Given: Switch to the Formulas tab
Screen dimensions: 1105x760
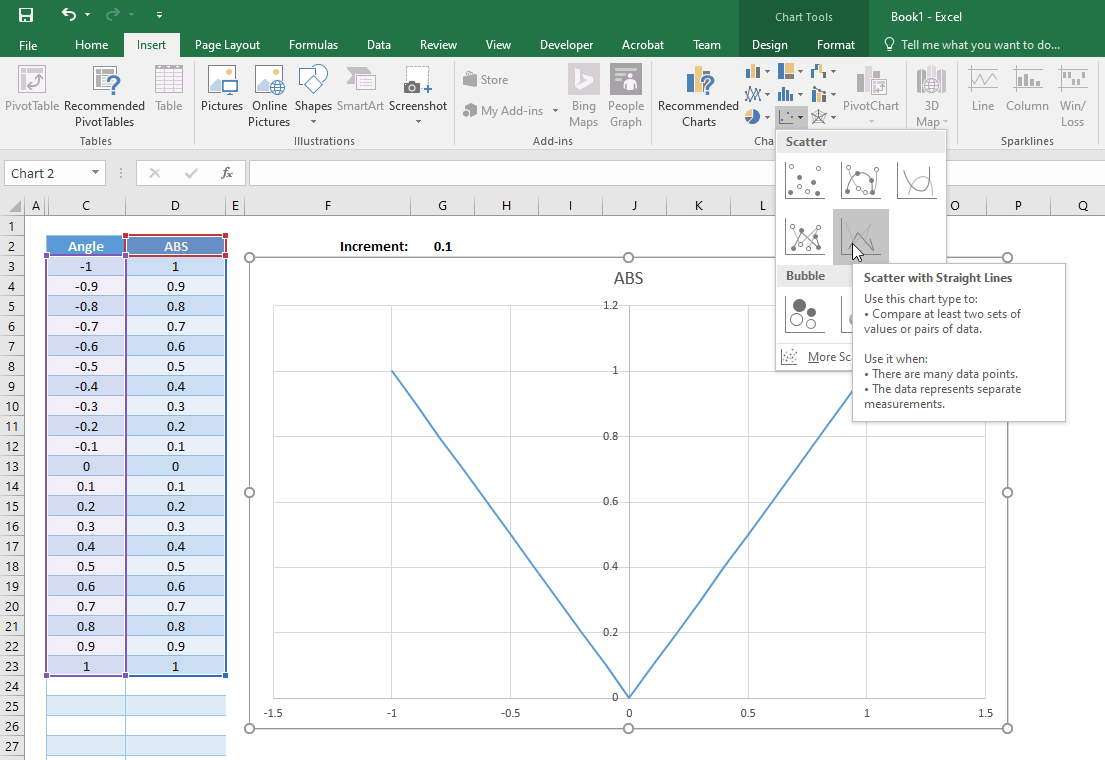Looking at the screenshot, I should (313, 44).
